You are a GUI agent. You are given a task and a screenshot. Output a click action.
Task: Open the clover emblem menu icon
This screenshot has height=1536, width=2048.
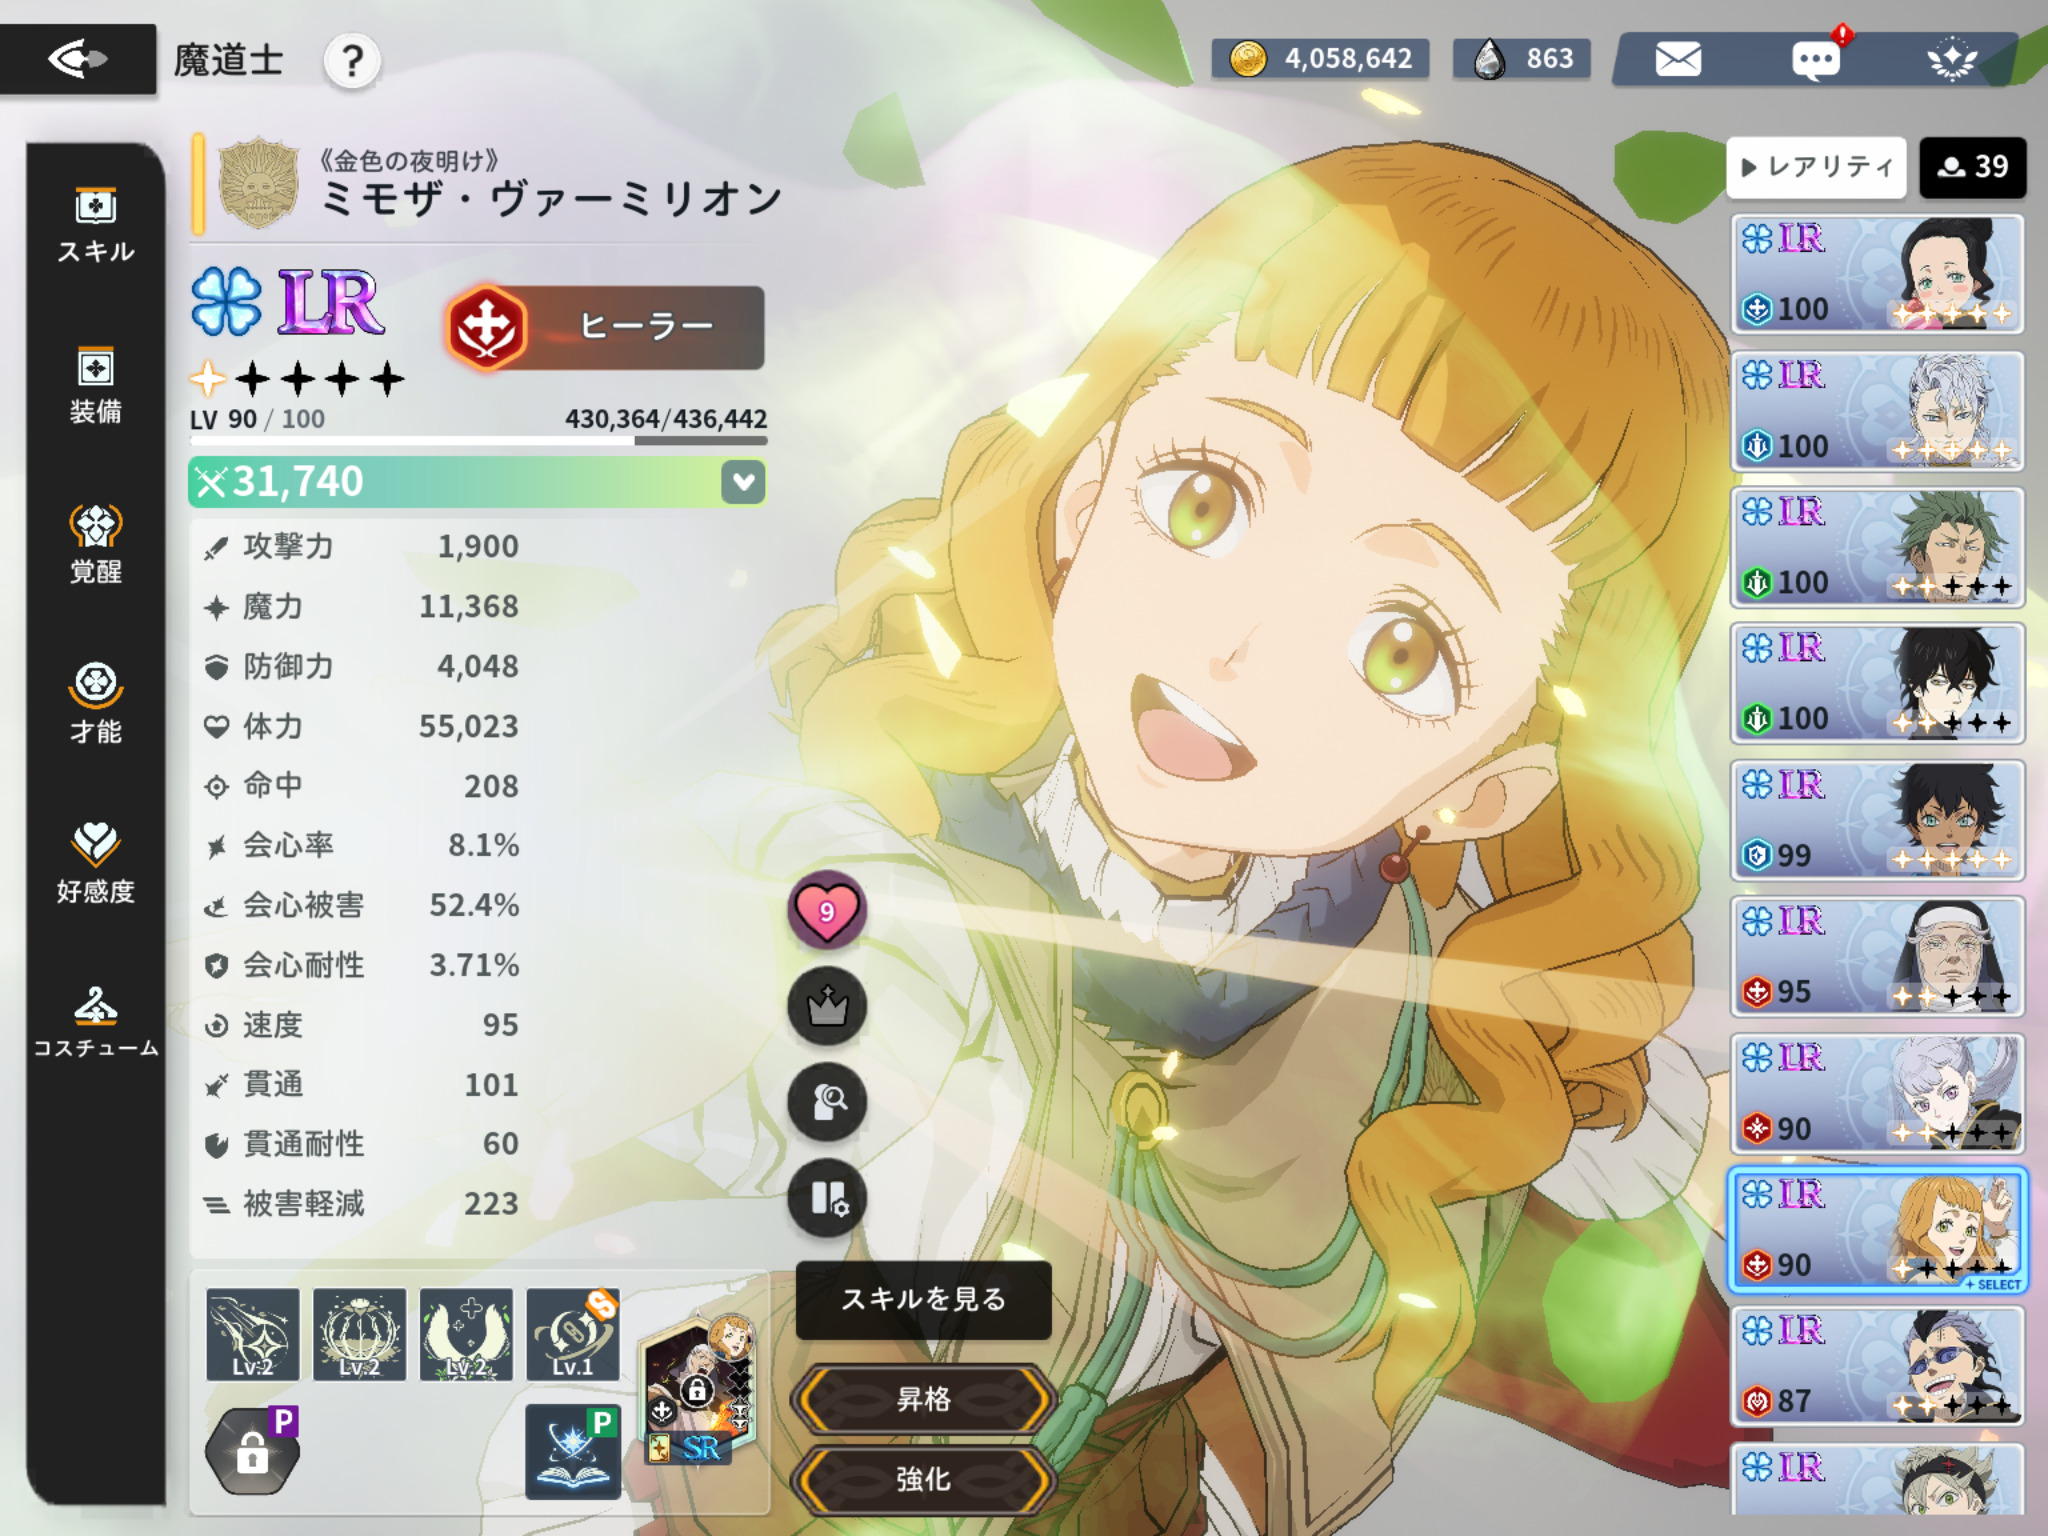1951,60
